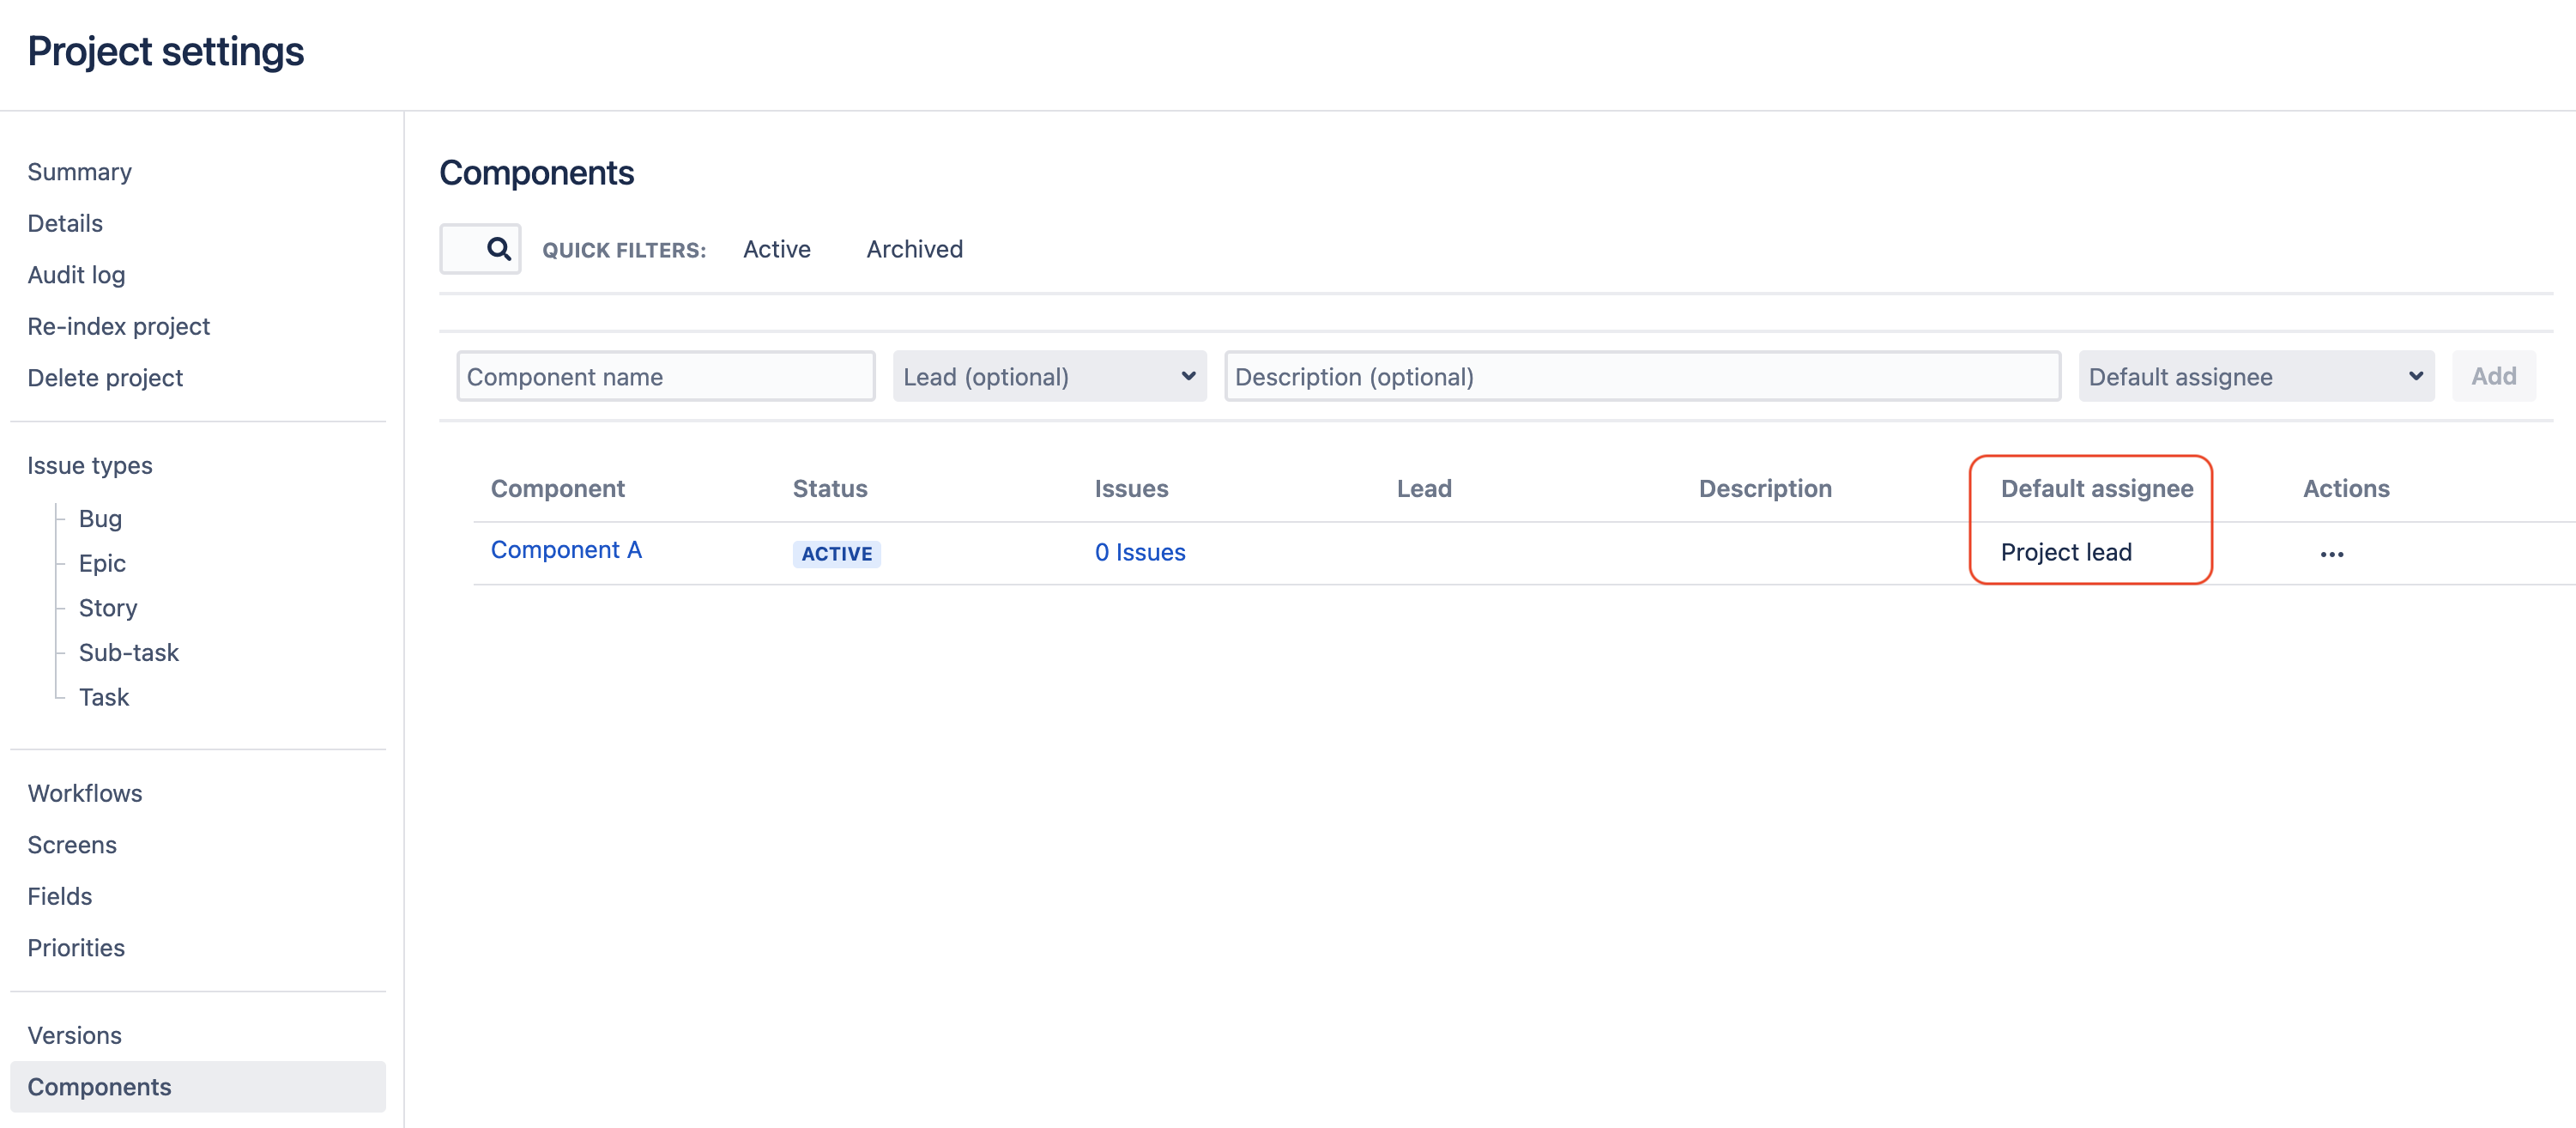Toggle the Active quick filter

tap(776, 249)
